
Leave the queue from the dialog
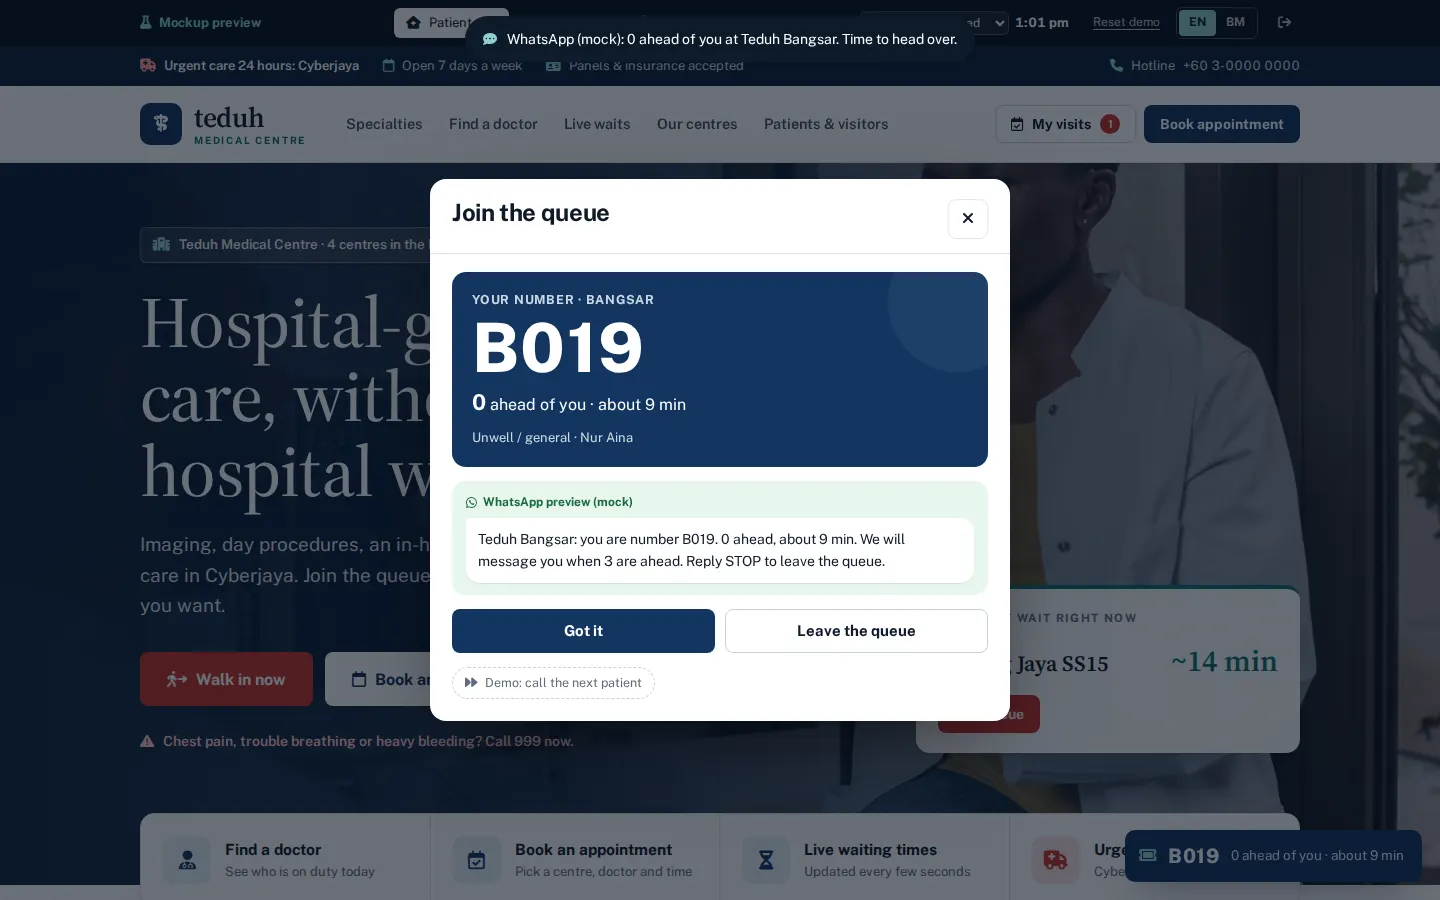click(x=856, y=631)
